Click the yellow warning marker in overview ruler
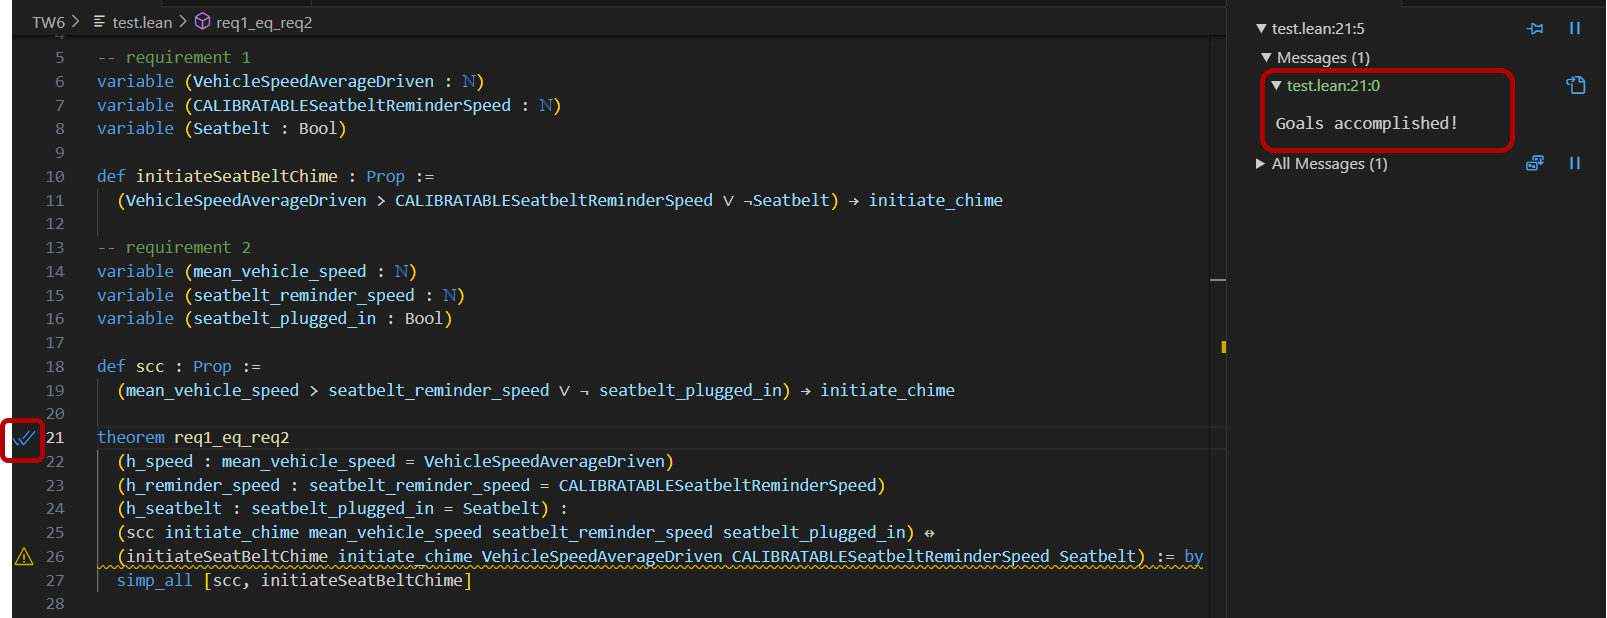 coord(1223,347)
